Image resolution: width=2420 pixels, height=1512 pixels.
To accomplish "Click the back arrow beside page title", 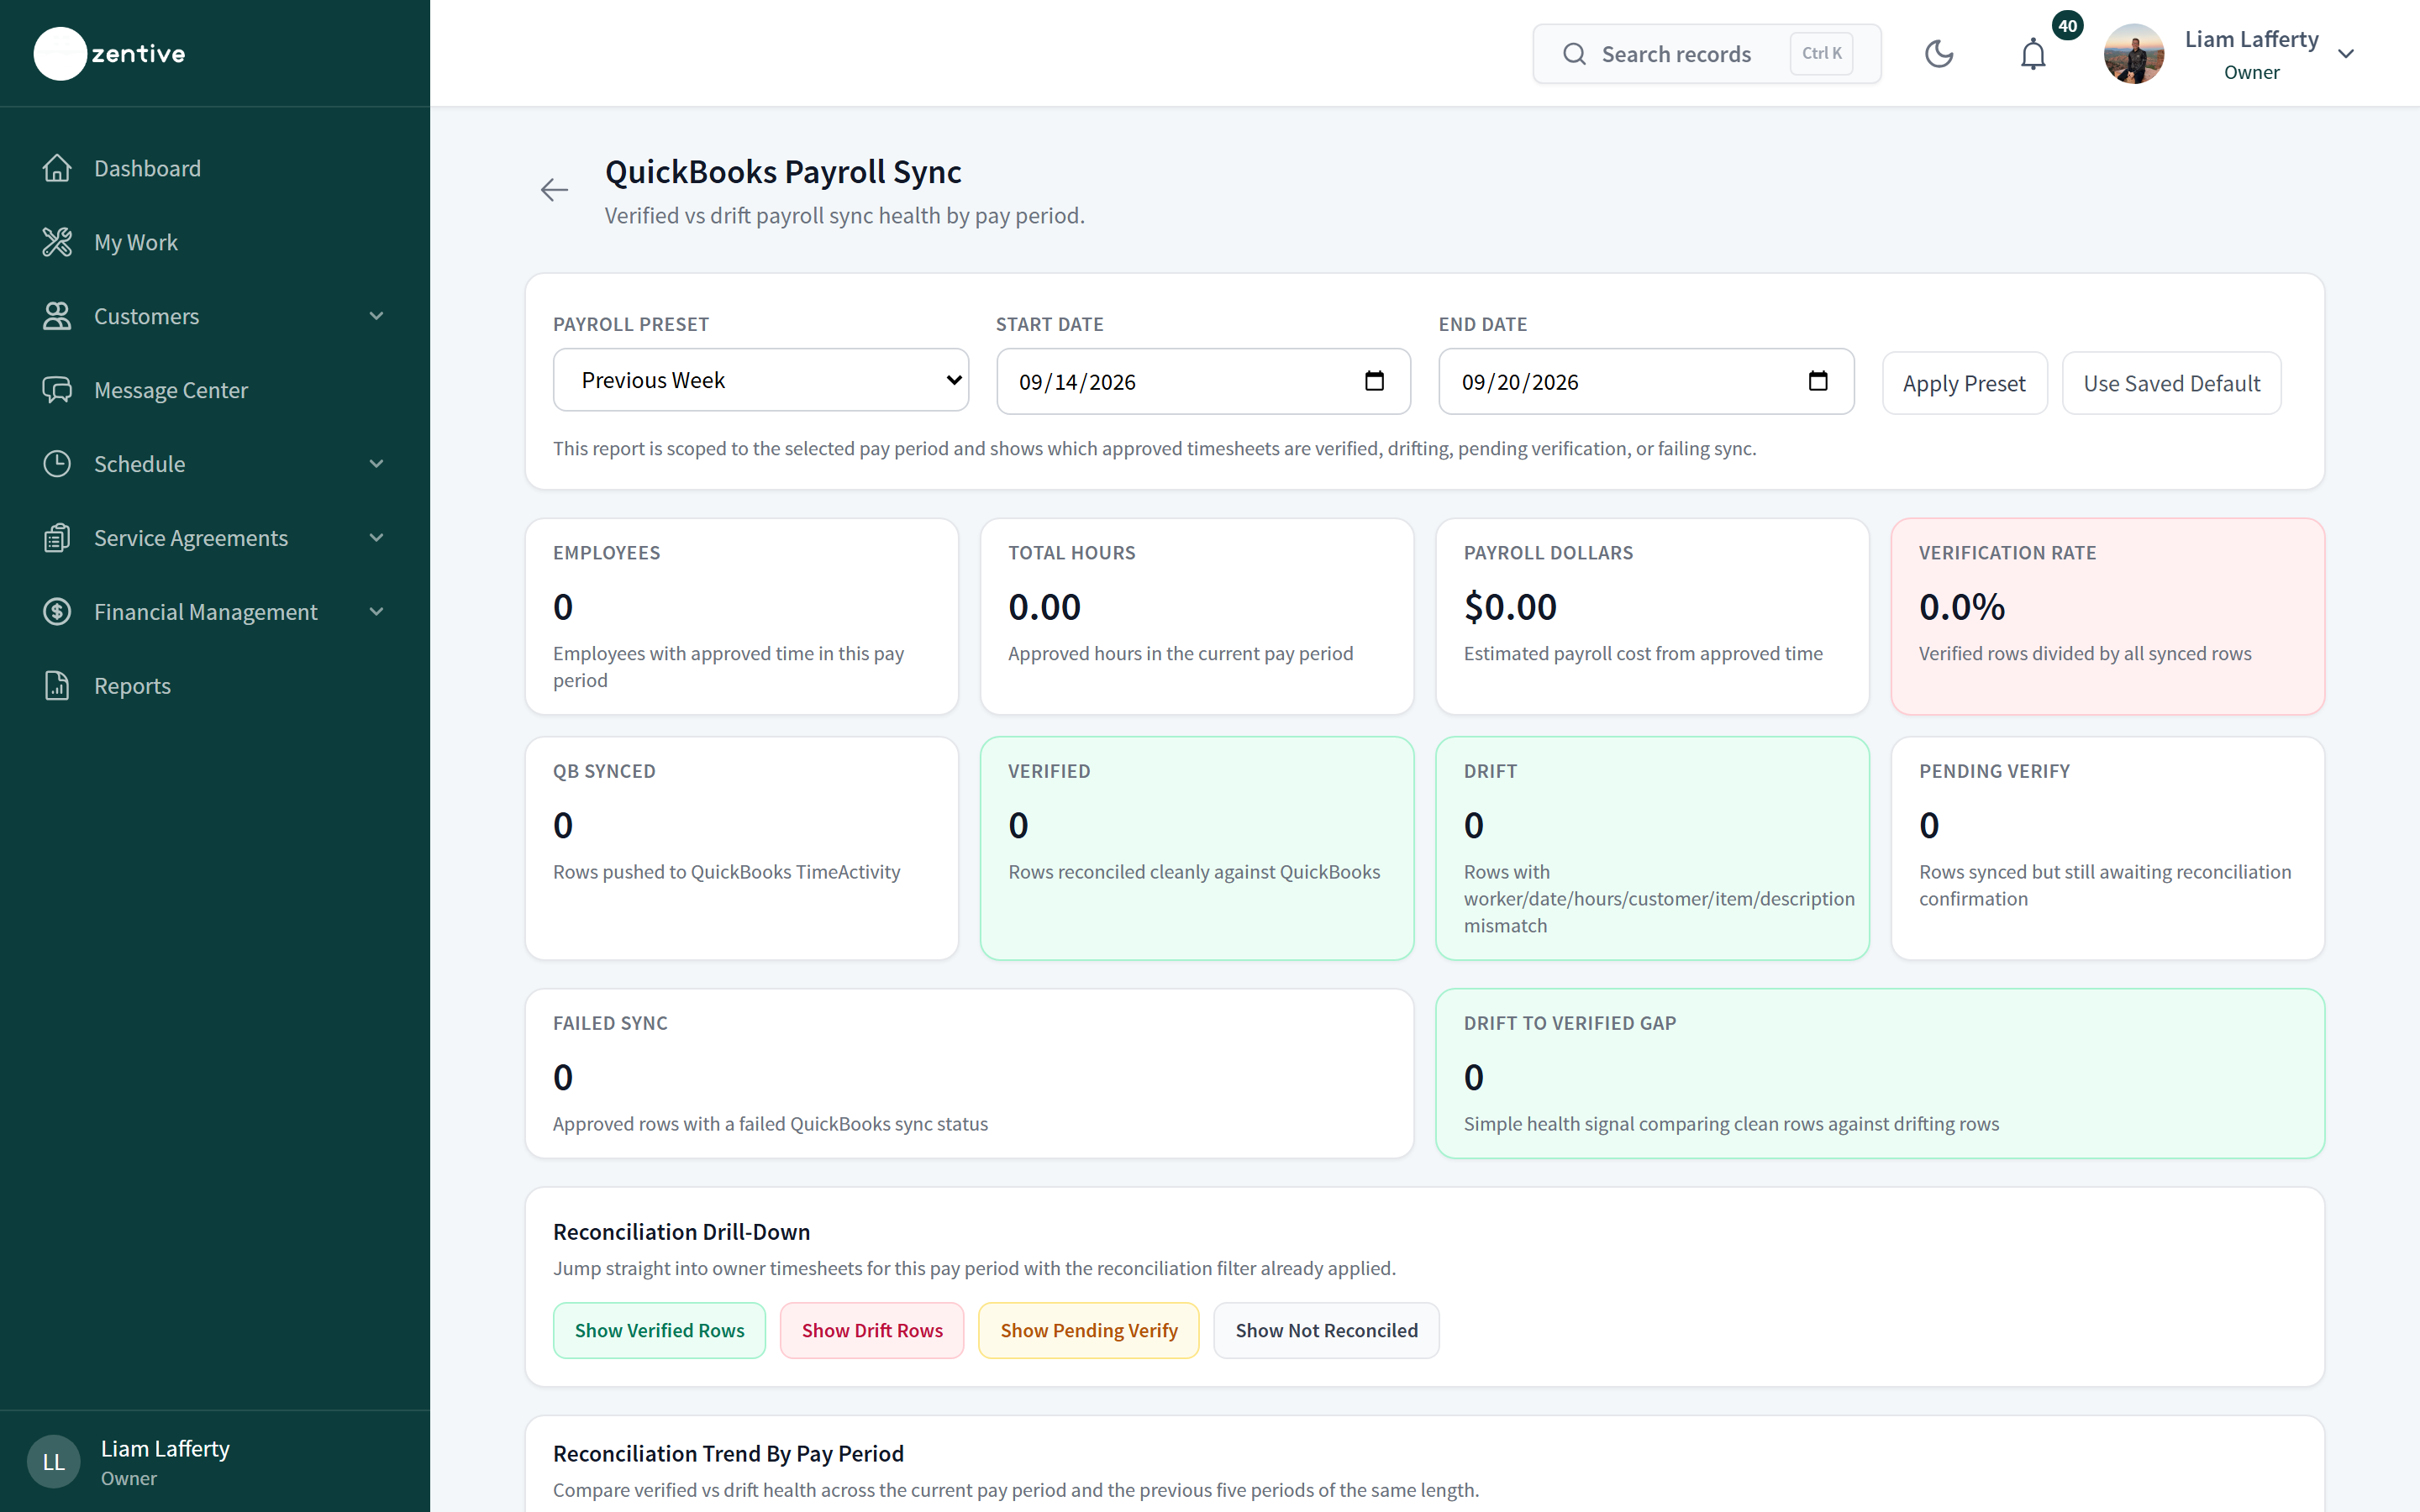I will [x=554, y=190].
